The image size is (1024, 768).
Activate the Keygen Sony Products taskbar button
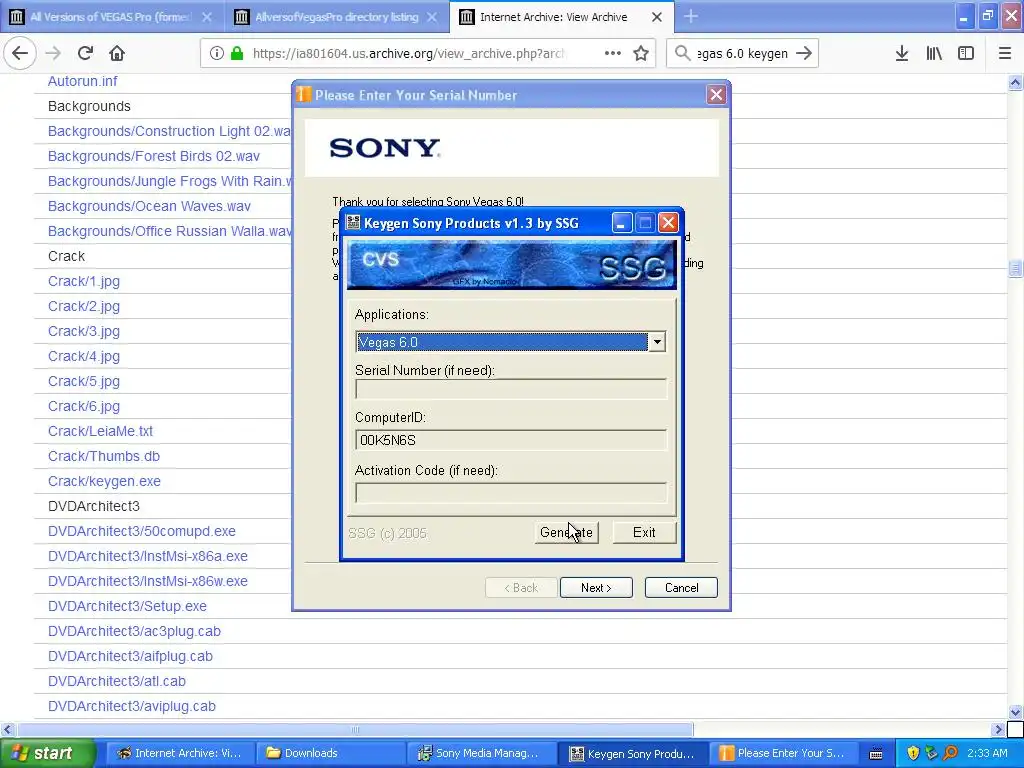pos(633,754)
